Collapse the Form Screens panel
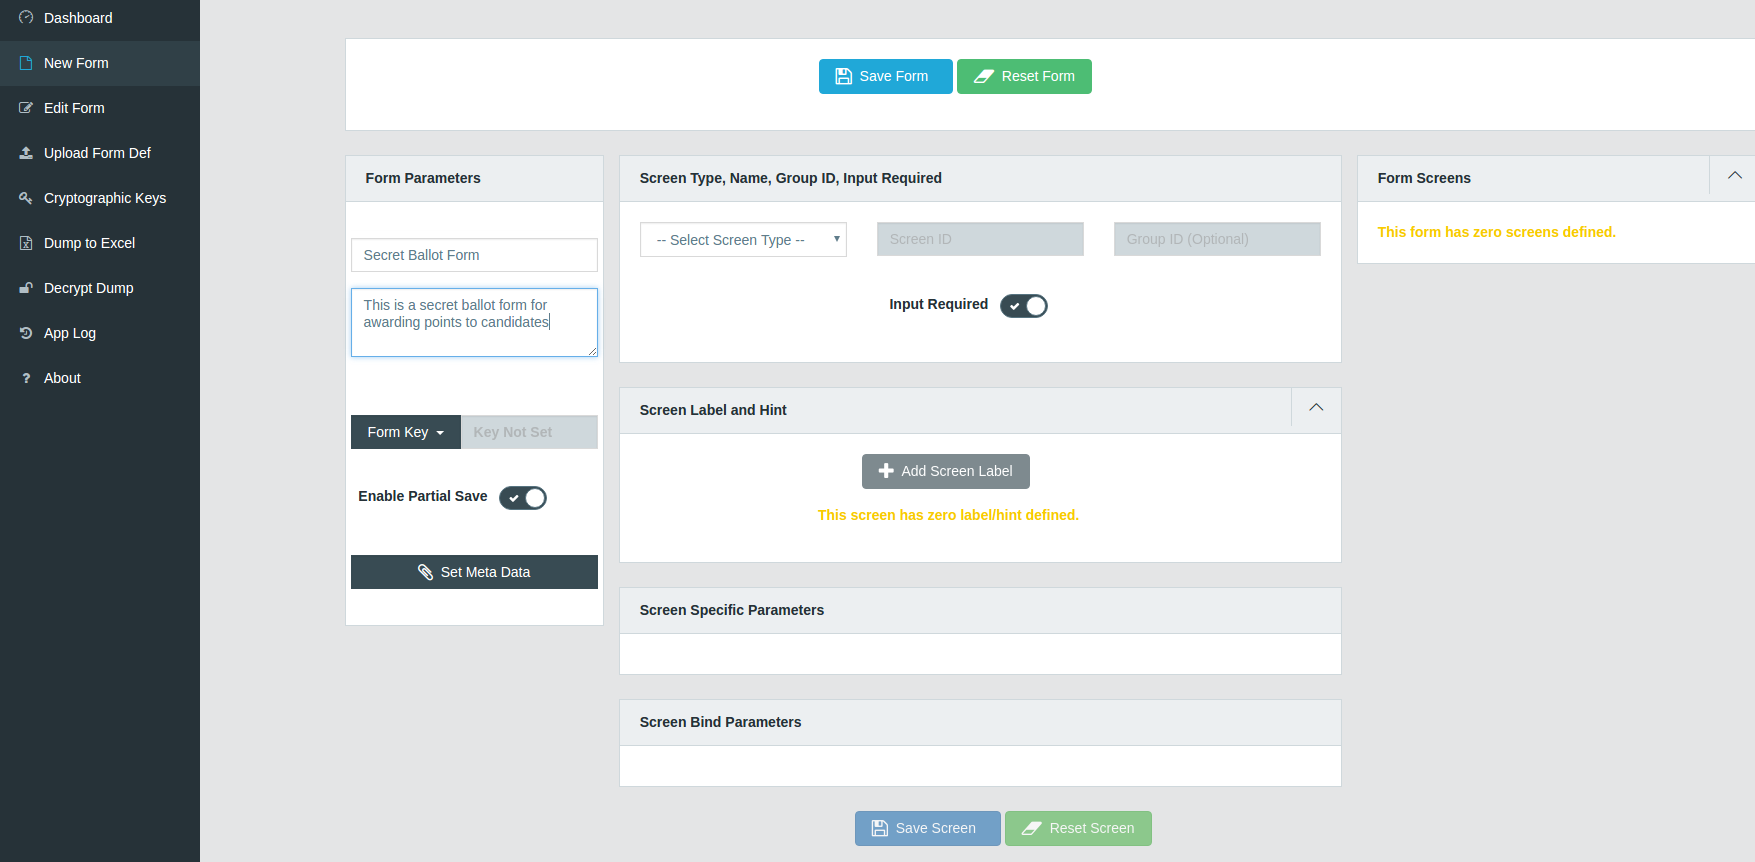Screen dimensions: 1755x862 (1734, 176)
